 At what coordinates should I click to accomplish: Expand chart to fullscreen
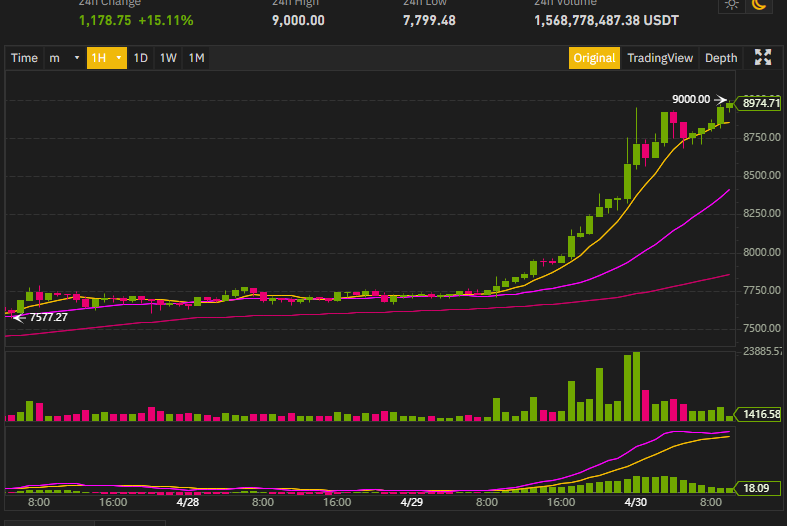pos(763,57)
